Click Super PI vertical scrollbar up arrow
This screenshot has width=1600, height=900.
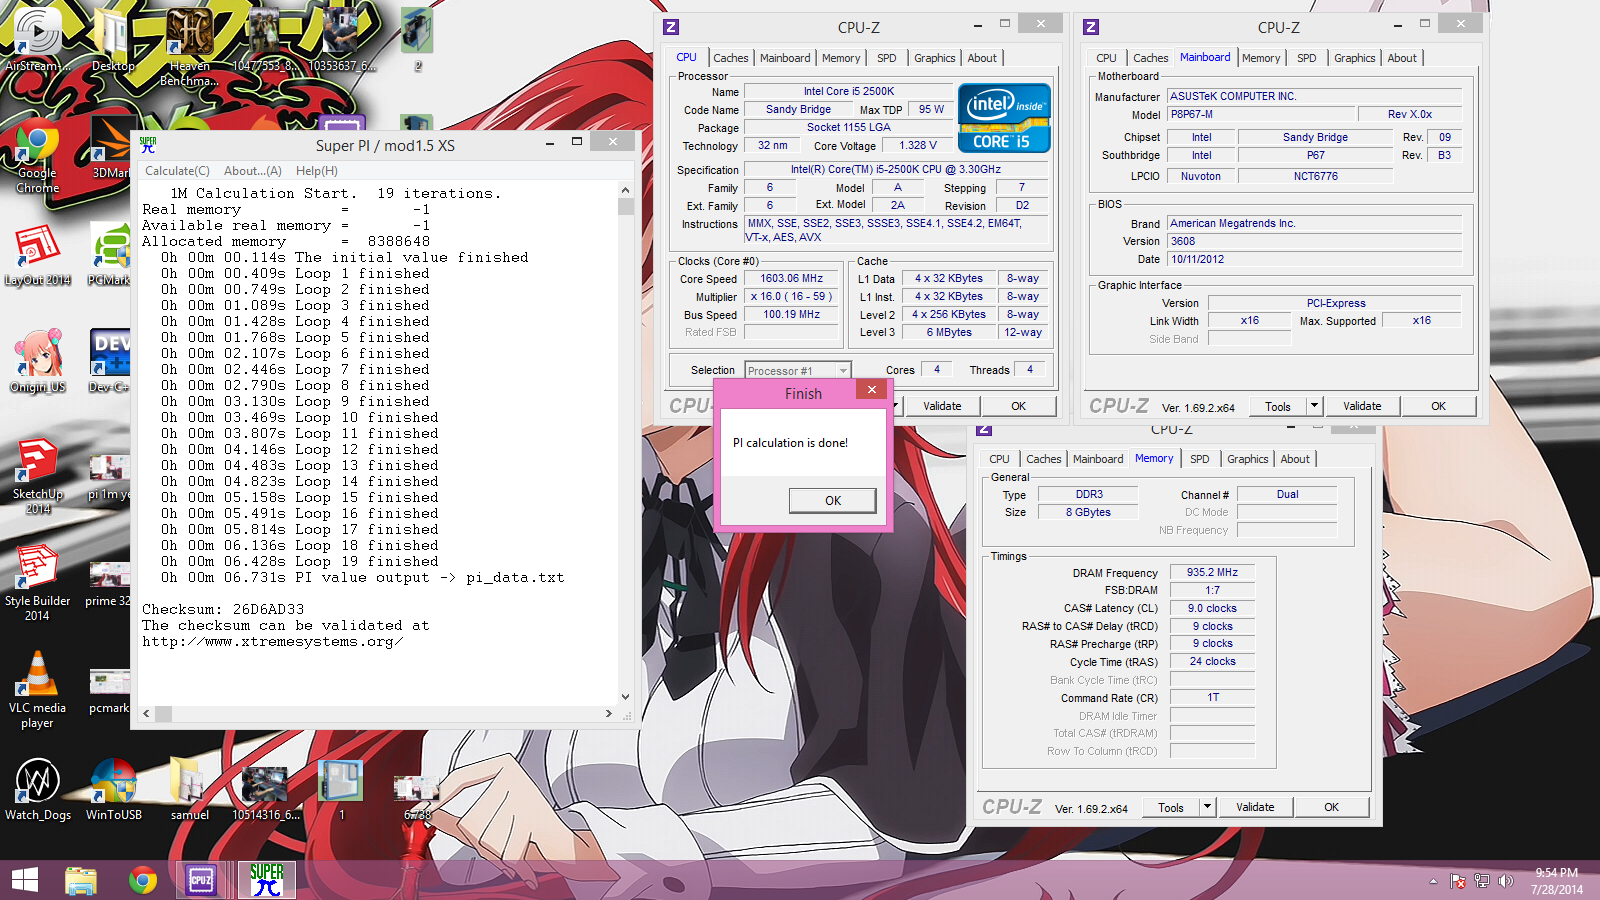point(625,190)
